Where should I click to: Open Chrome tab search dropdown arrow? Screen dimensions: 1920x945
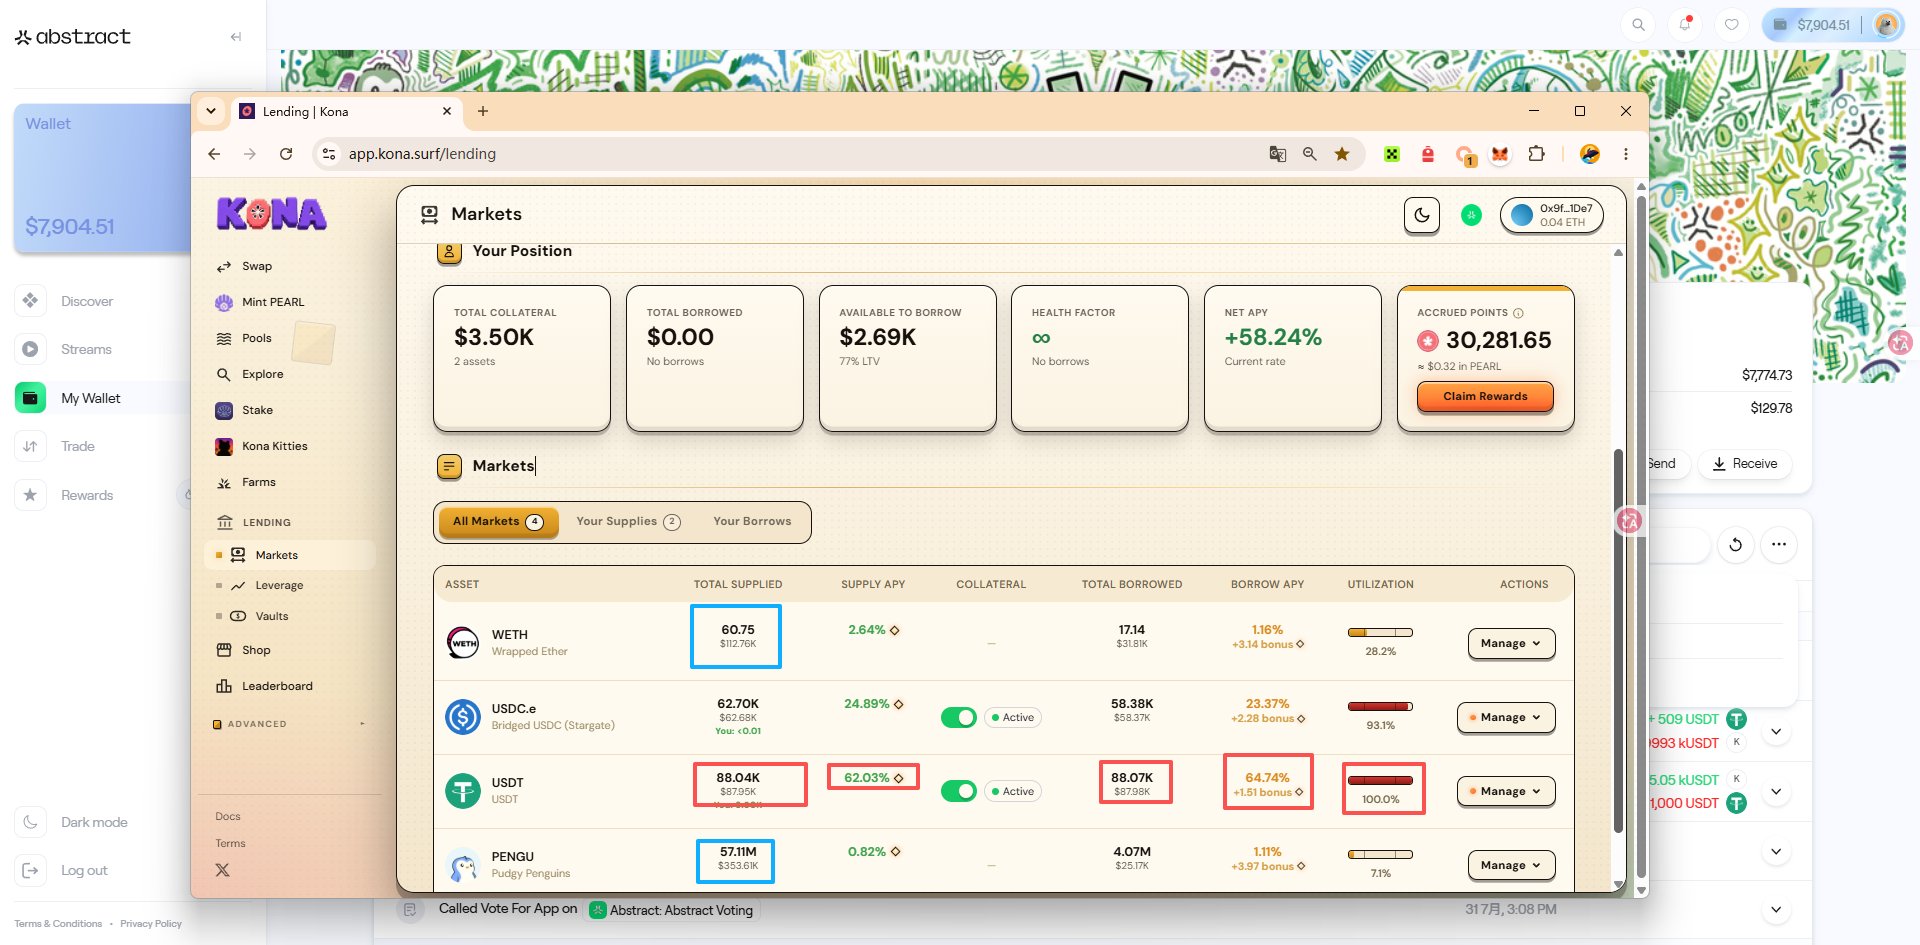pyautogui.click(x=211, y=111)
